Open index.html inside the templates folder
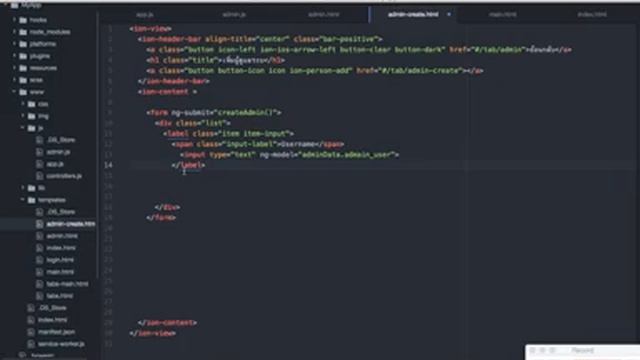The width and height of the screenshot is (640, 360). tap(60, 248)
